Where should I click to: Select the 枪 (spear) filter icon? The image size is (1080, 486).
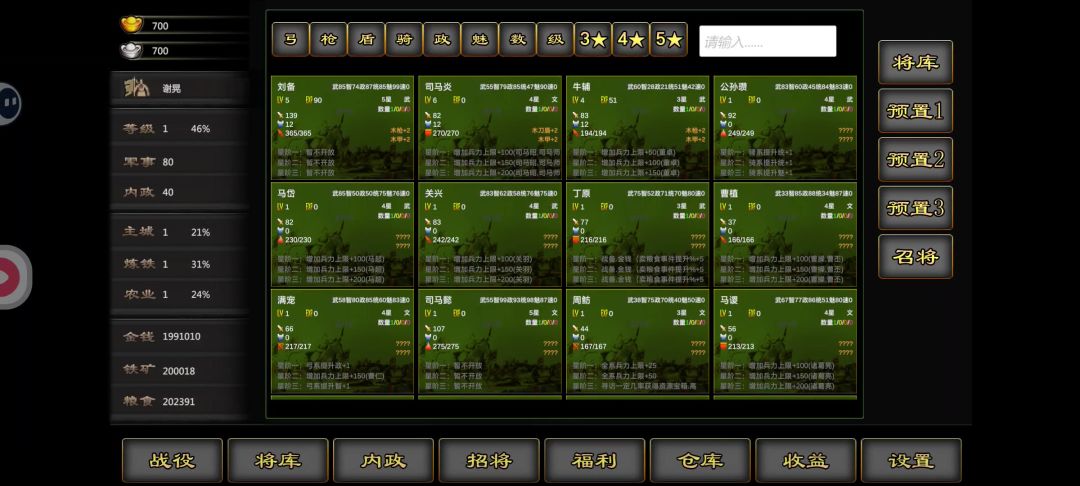(328, 40)
